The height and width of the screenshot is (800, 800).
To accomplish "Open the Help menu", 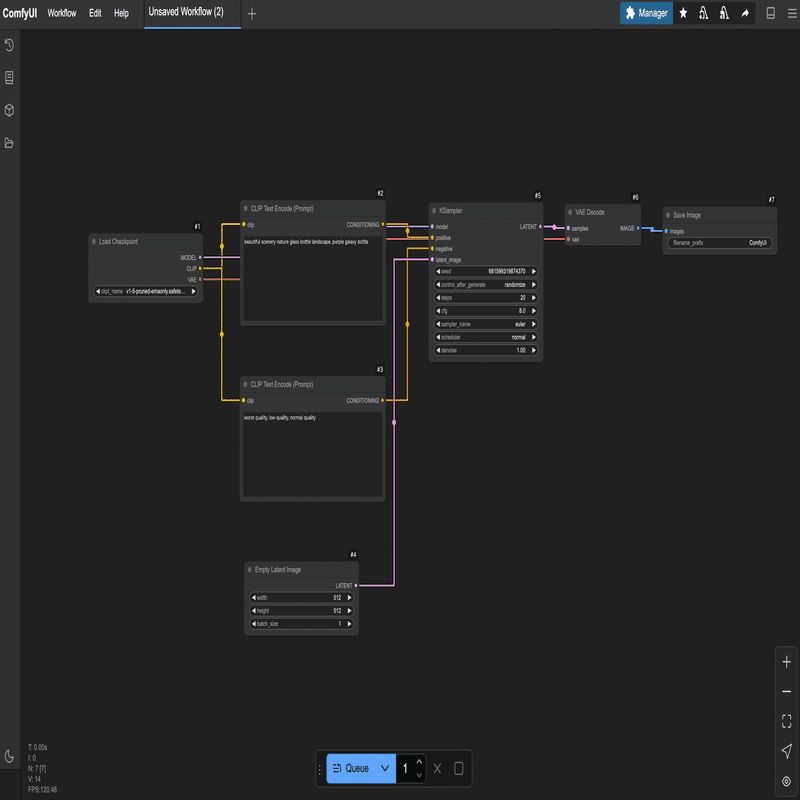I will pyautogui.click(x=121, y=13).
